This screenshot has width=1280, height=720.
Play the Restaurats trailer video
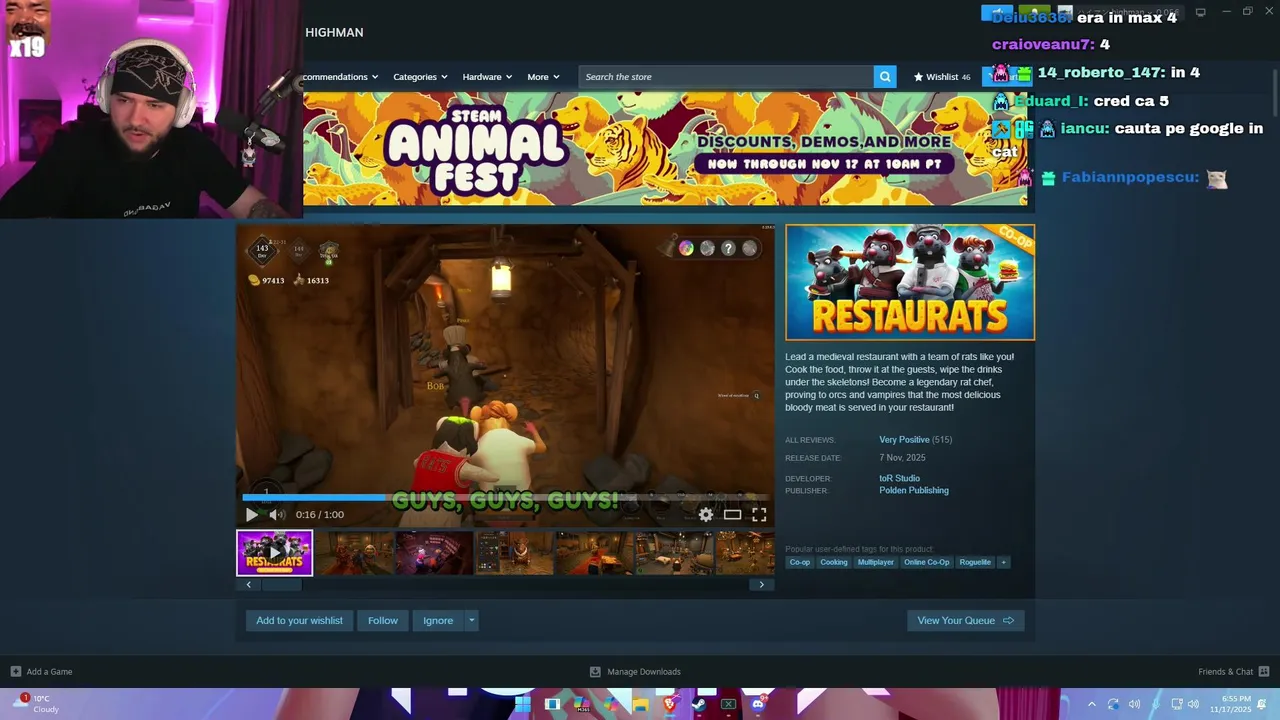251,514
